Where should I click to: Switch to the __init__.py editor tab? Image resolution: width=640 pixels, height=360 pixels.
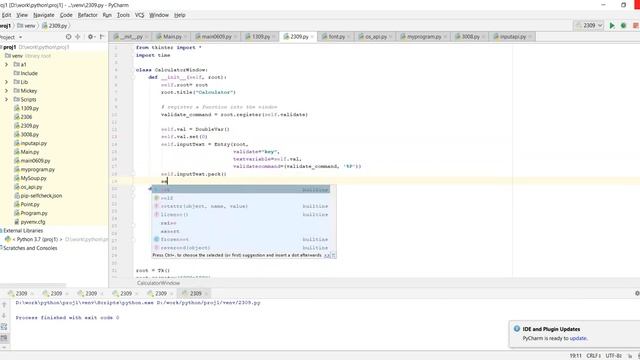130,37
